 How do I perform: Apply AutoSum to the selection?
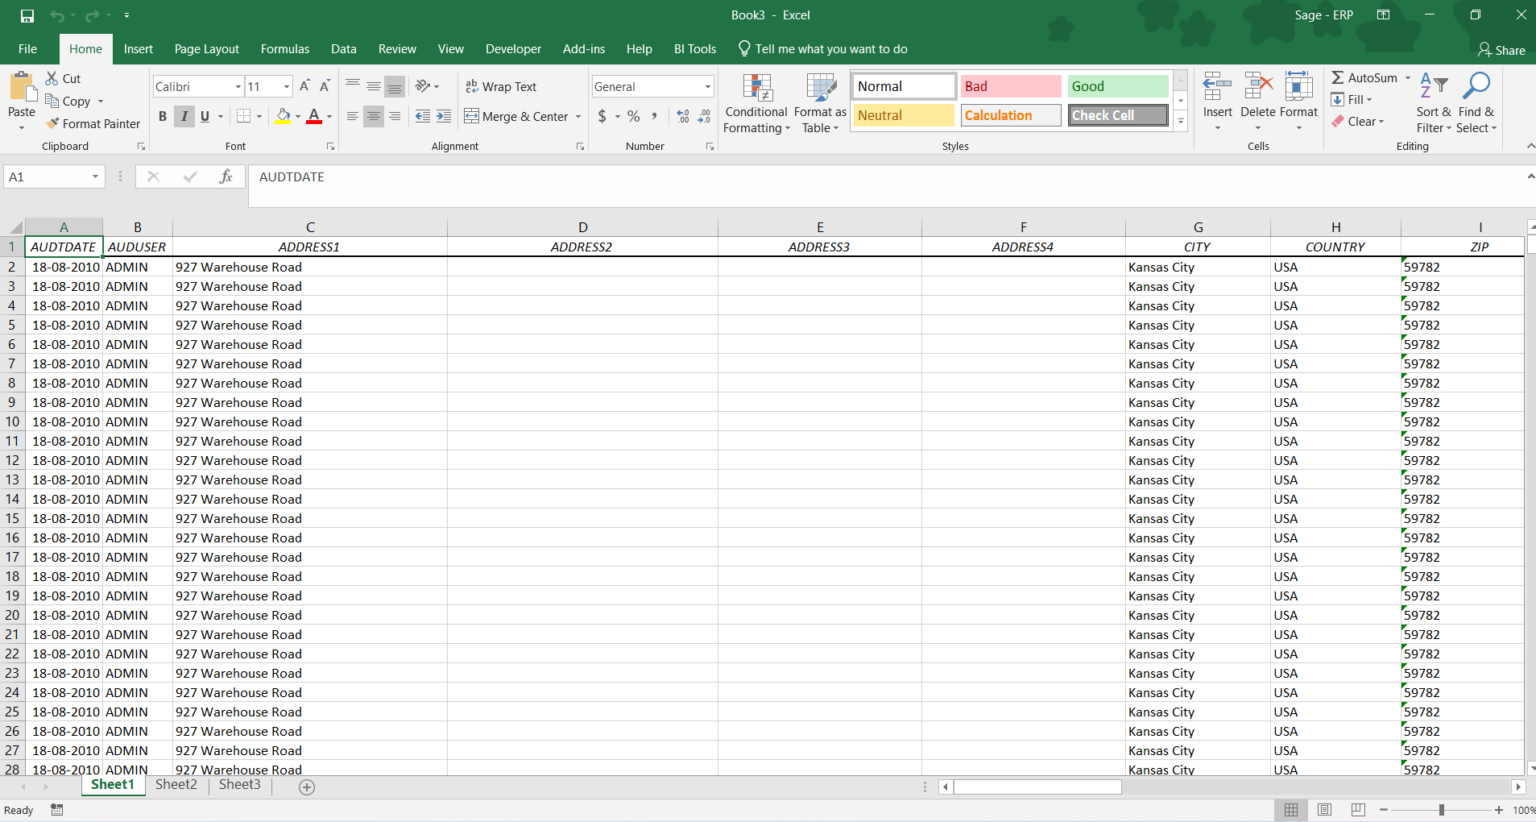point(1366,77)
